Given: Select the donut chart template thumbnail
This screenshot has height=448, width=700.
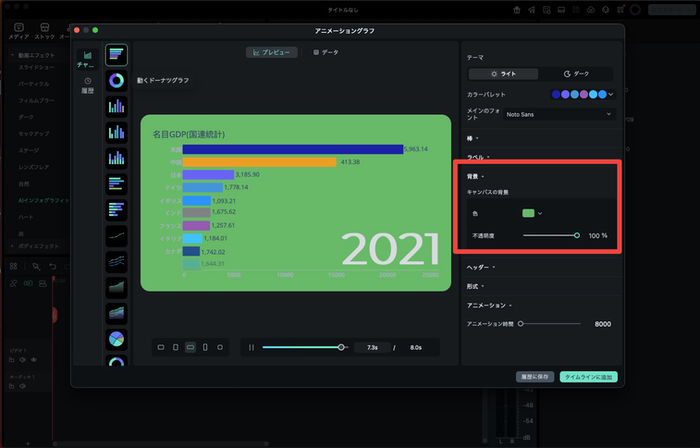Looking at the screenshot, I should tap(117, 79).
